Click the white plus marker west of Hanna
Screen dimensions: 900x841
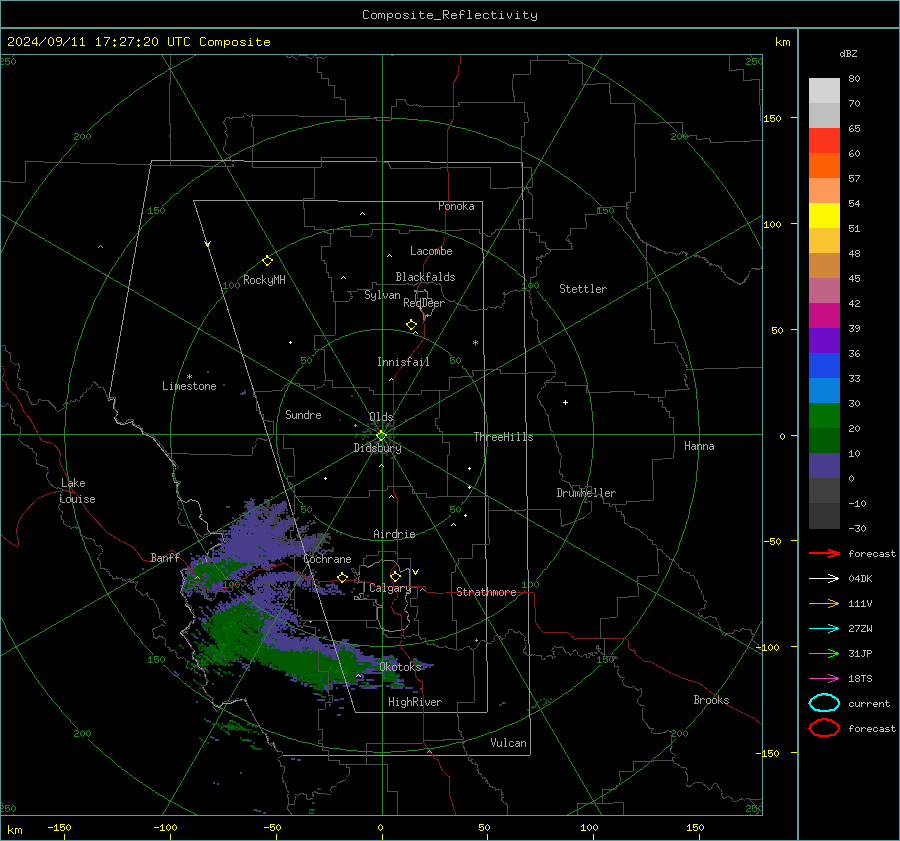point(565,402)
